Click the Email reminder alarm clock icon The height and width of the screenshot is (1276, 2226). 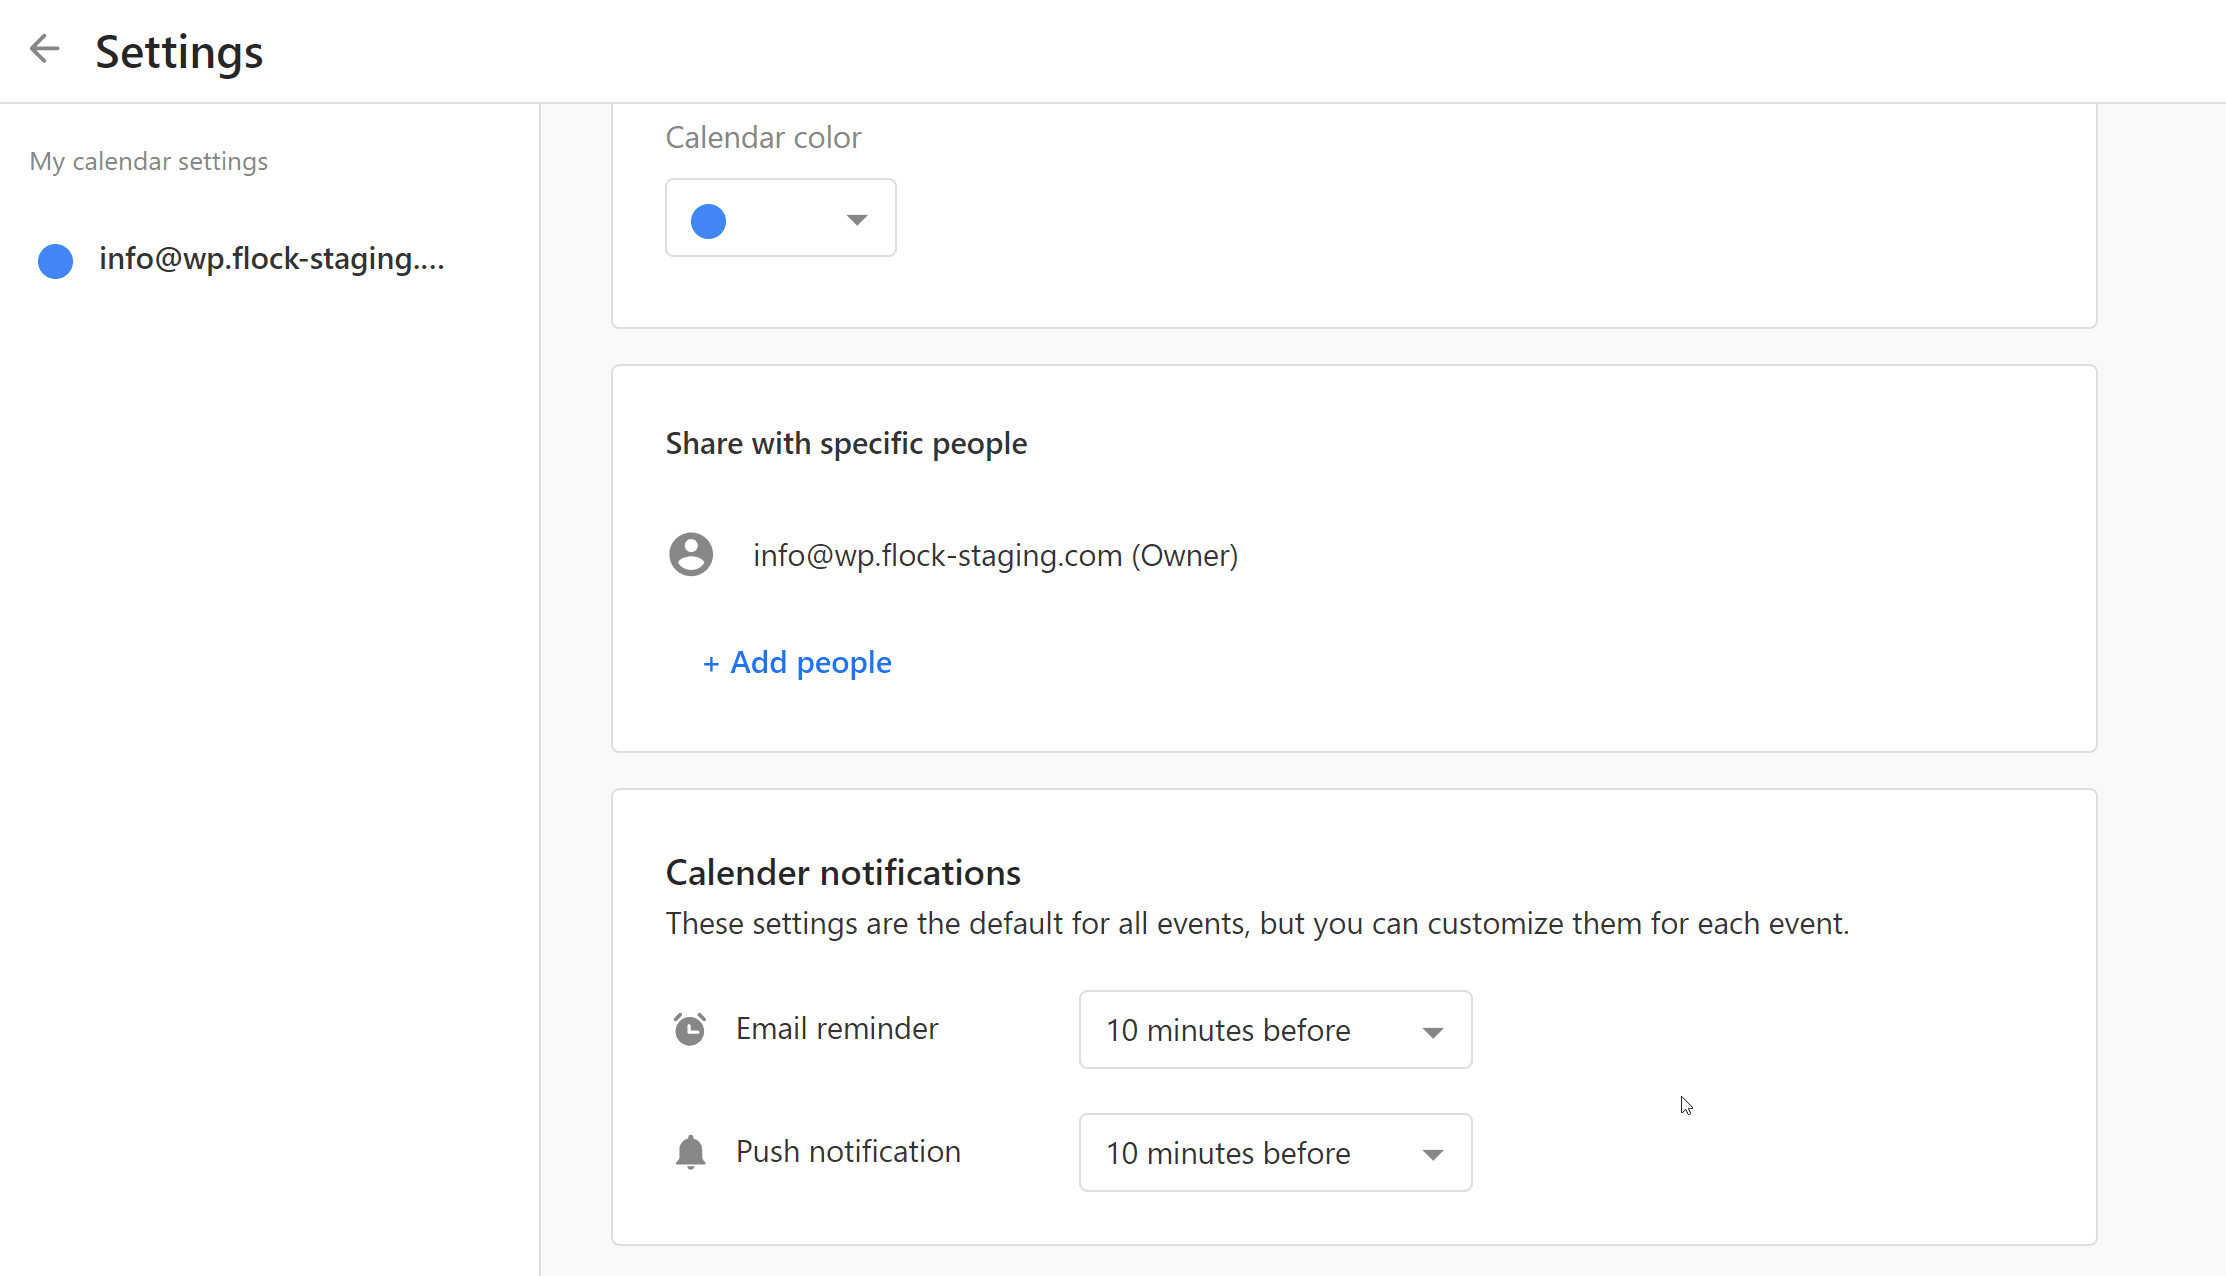pyautogui.click(x=690, y=1029)
